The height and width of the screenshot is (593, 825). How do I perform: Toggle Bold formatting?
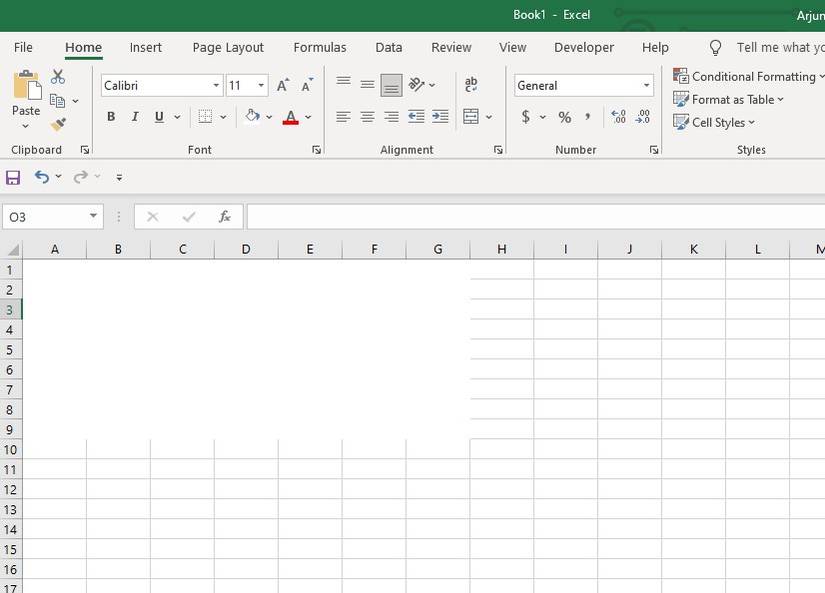tap(111, 117)
